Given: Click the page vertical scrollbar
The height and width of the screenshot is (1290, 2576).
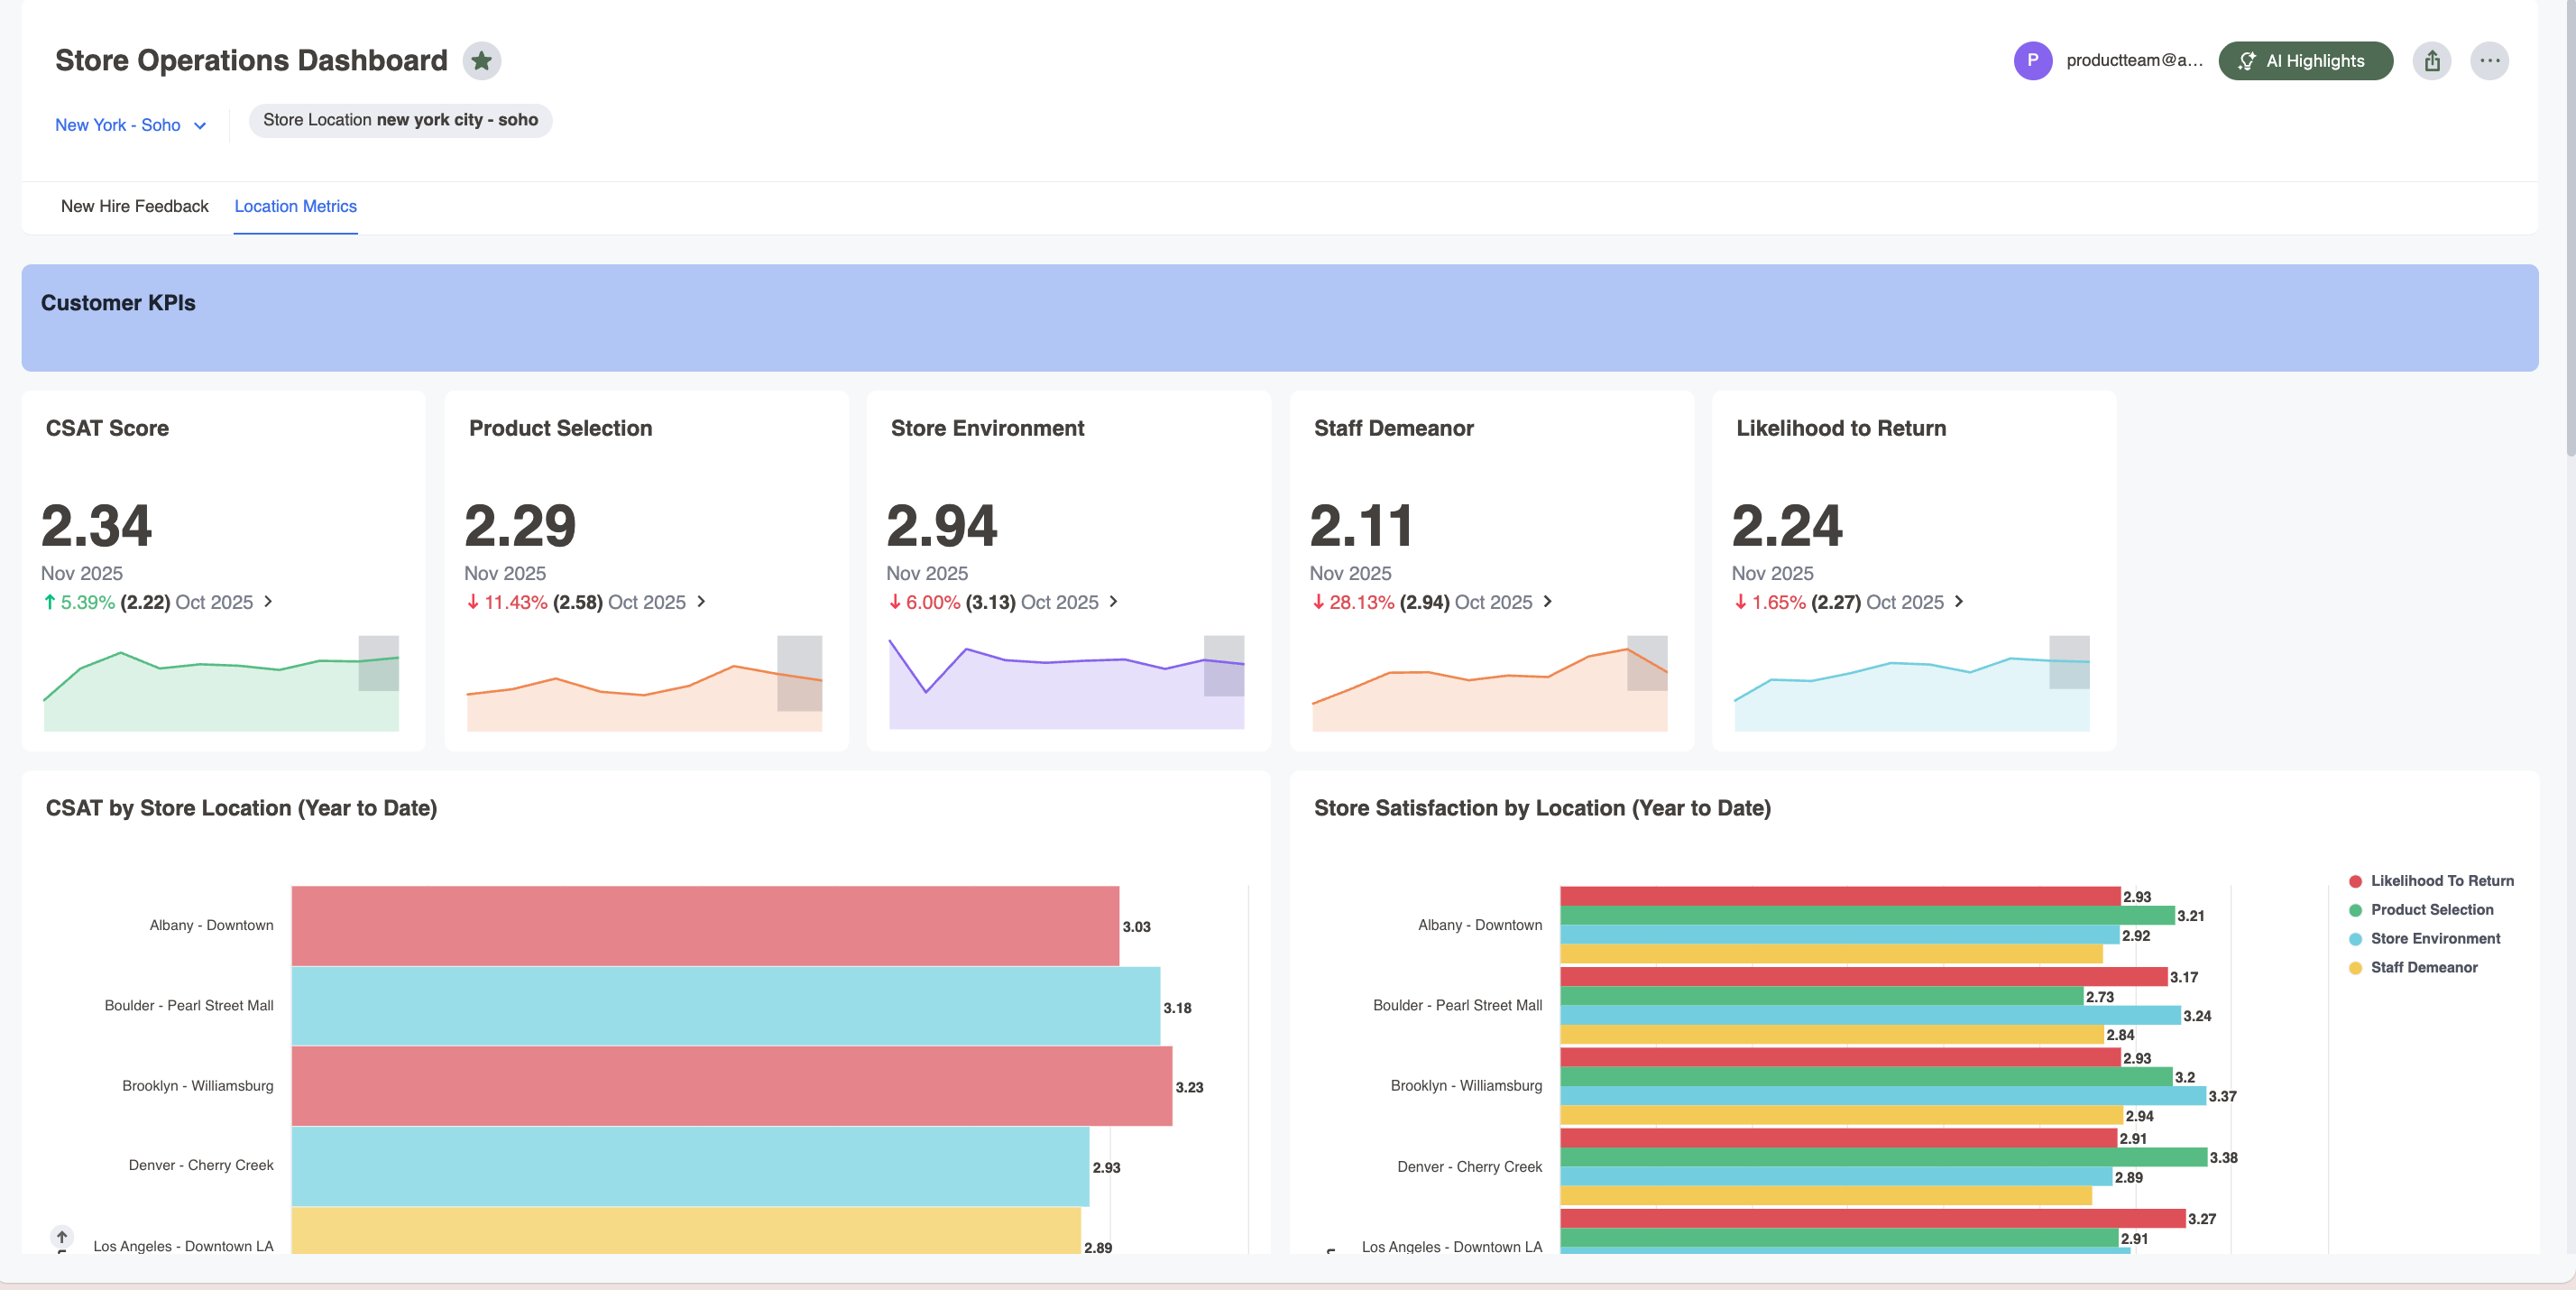Looking at the screenshot, I should [2570, 230].
